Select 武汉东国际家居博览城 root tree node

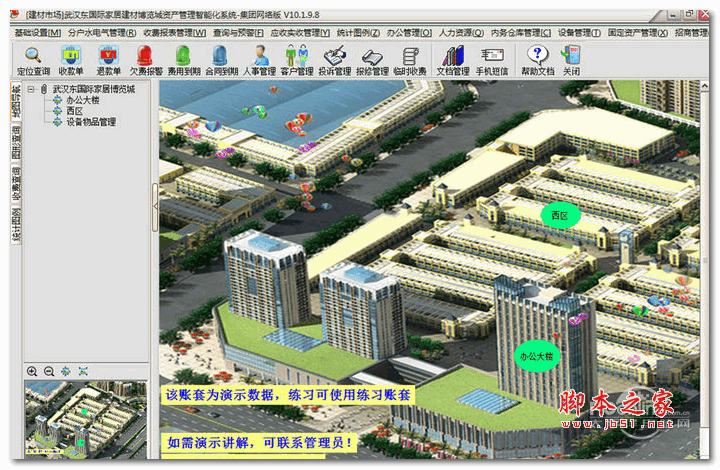(x=94, y=89)
